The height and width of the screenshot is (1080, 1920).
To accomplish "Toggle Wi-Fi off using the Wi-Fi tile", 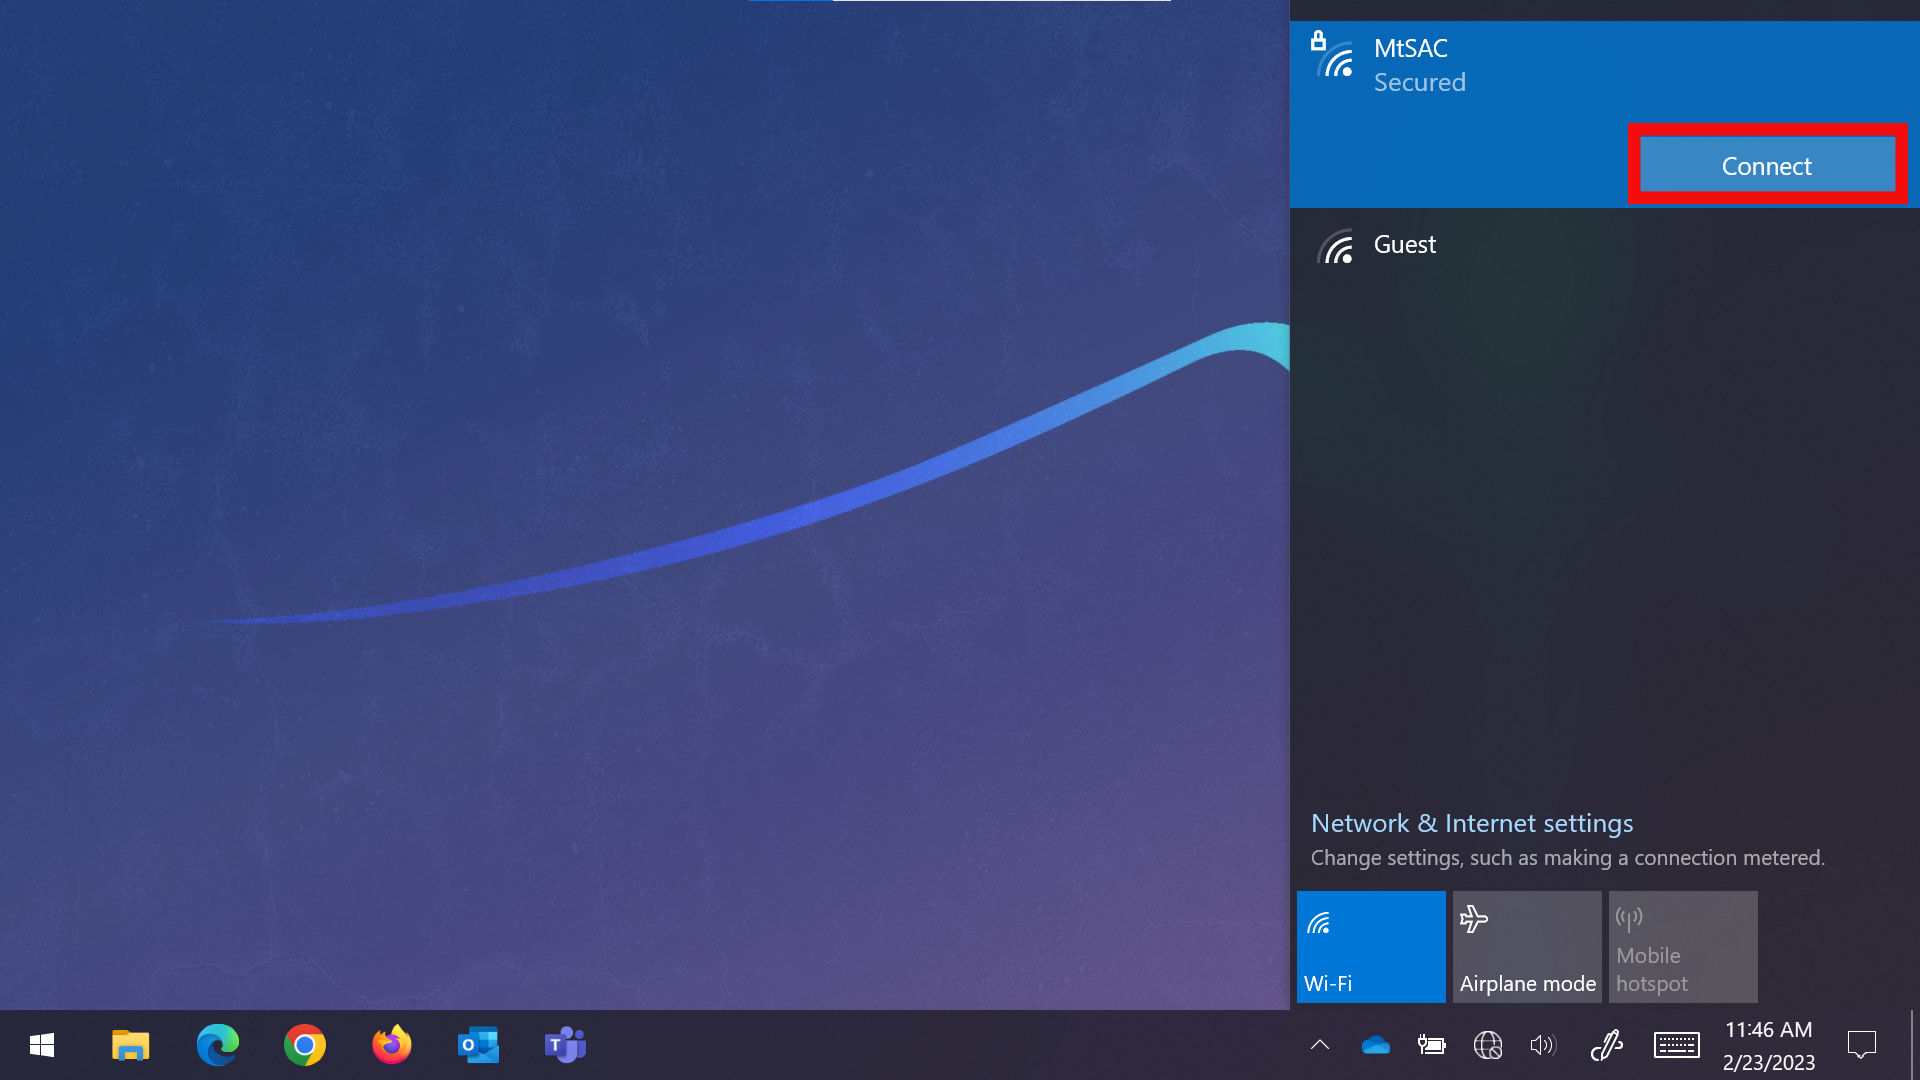I will pyautogui.click(x=1371, y=946).
